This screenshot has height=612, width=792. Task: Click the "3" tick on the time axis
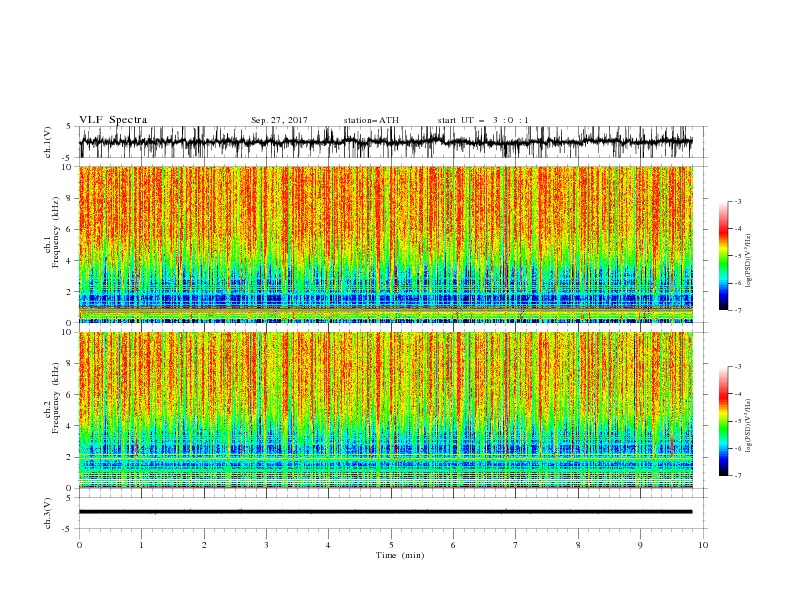266,545
